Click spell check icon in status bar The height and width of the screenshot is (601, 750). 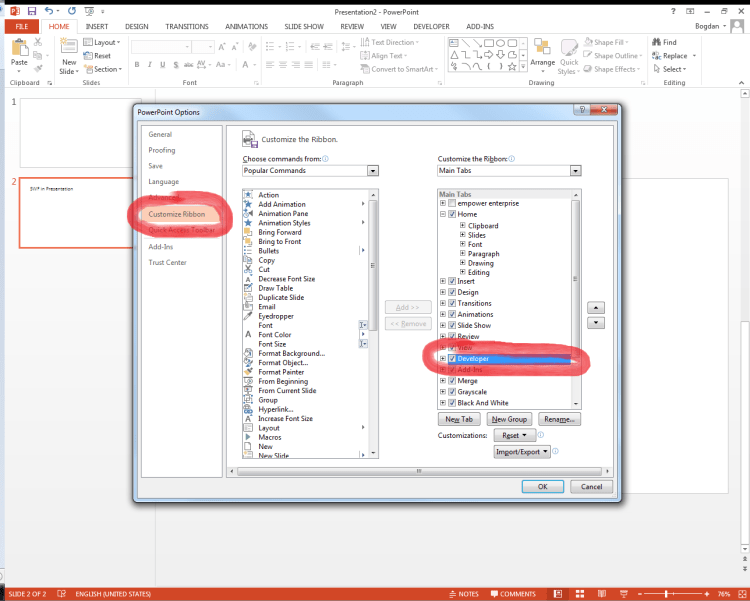click(x=61, y=594)
